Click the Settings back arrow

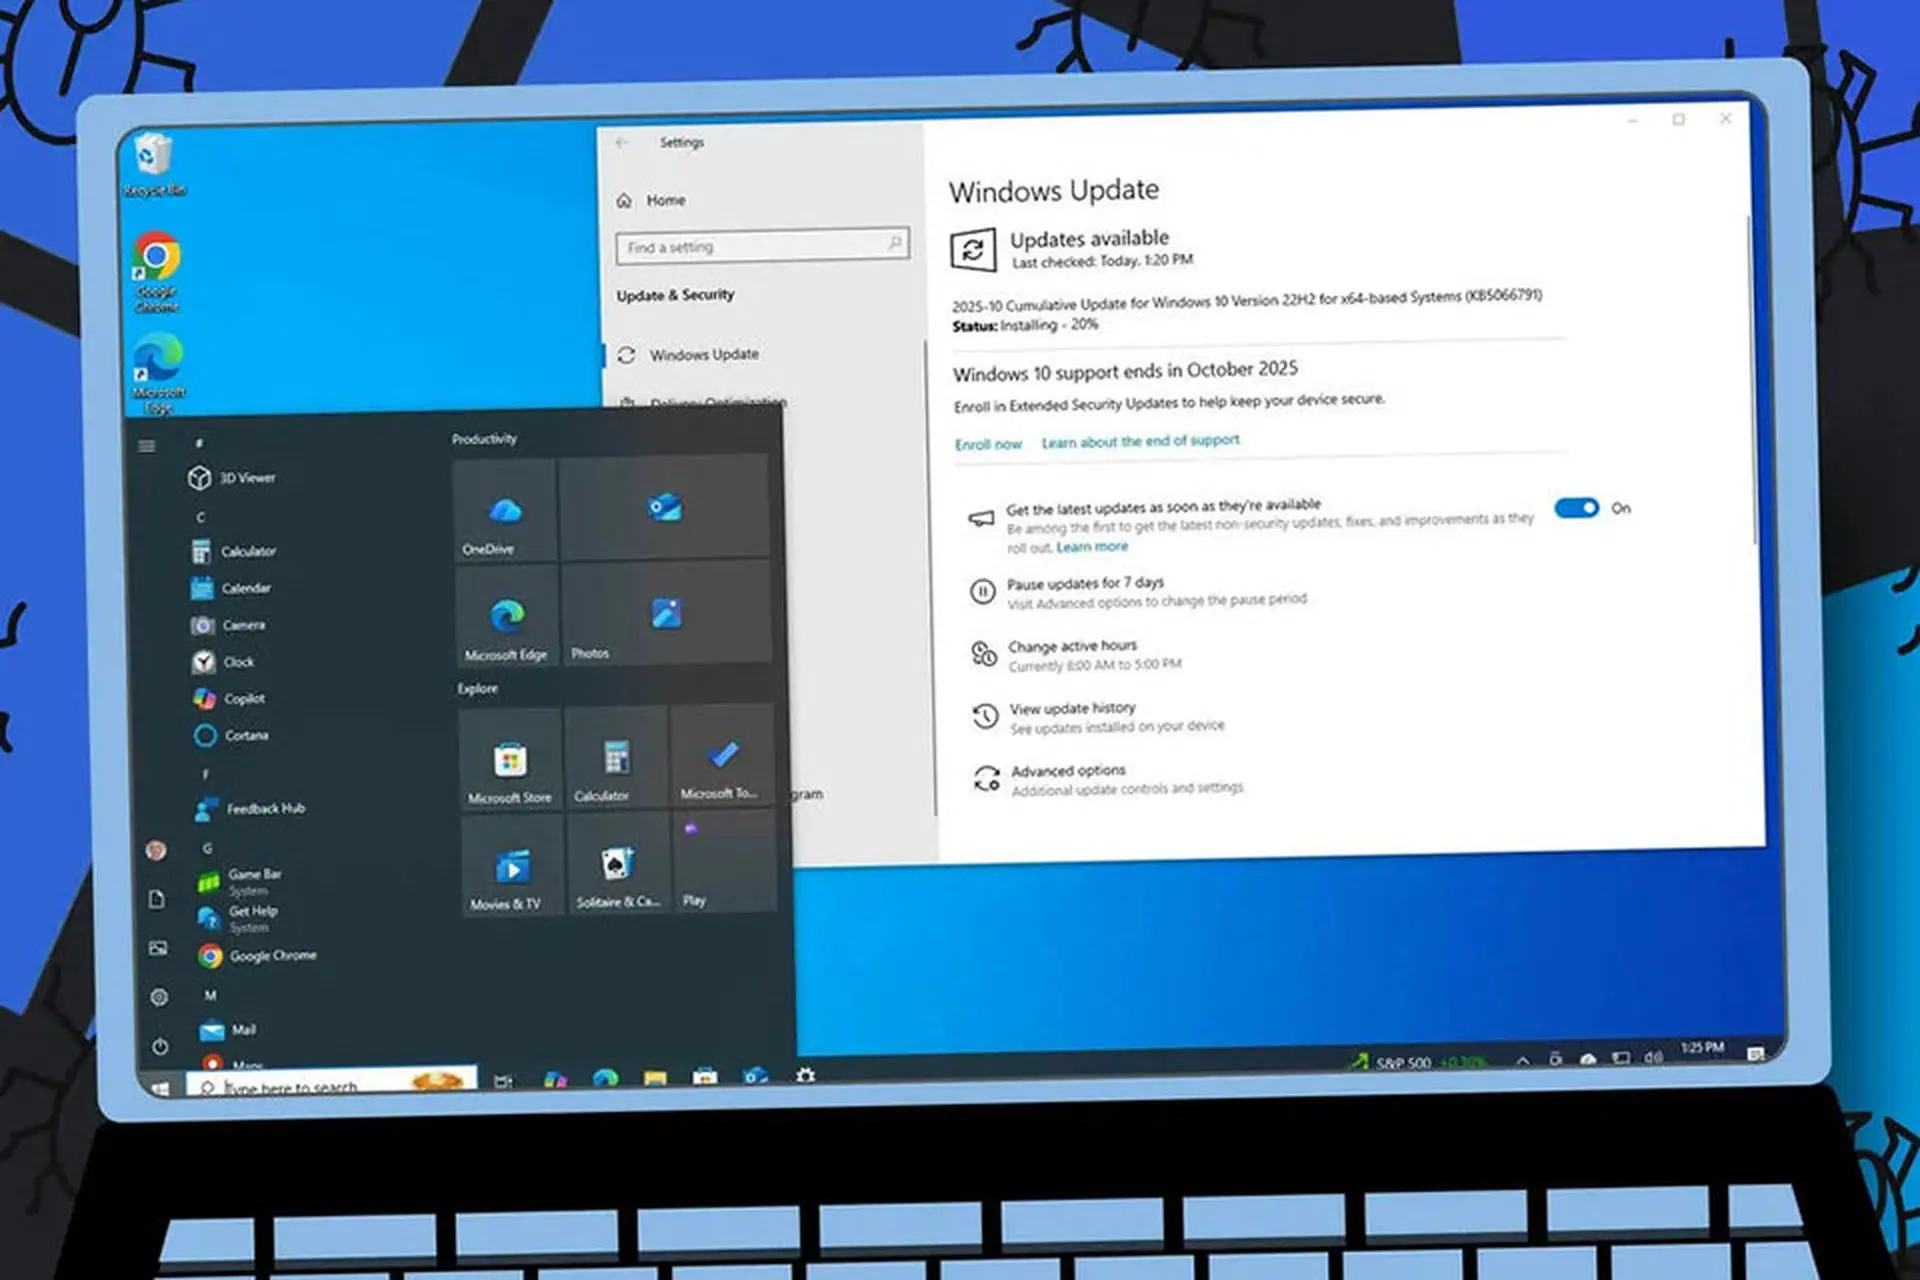coord(622,144)
